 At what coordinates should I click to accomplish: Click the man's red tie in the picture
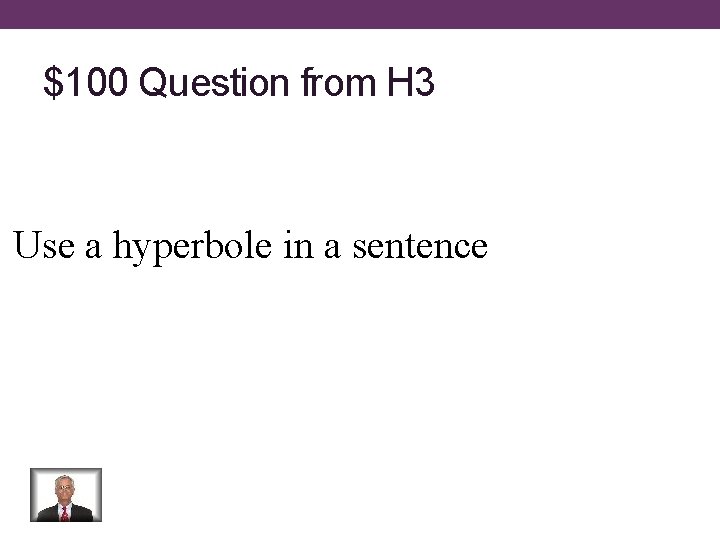coord(65,512)
